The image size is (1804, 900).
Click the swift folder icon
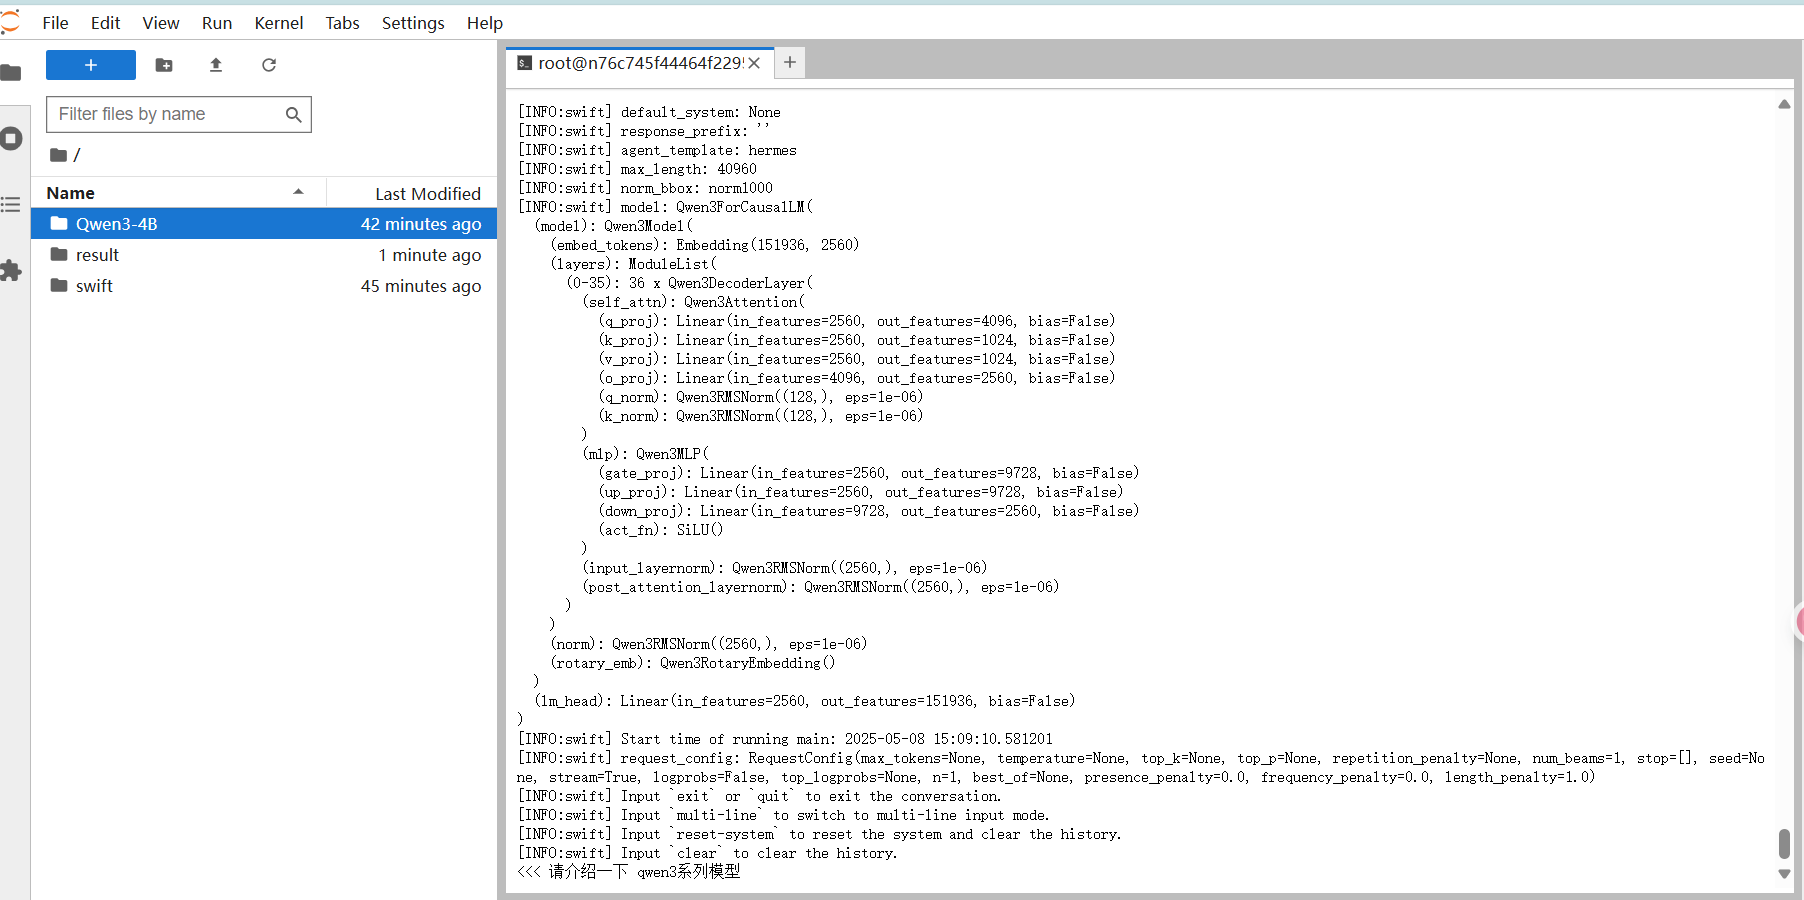[59, 285]
